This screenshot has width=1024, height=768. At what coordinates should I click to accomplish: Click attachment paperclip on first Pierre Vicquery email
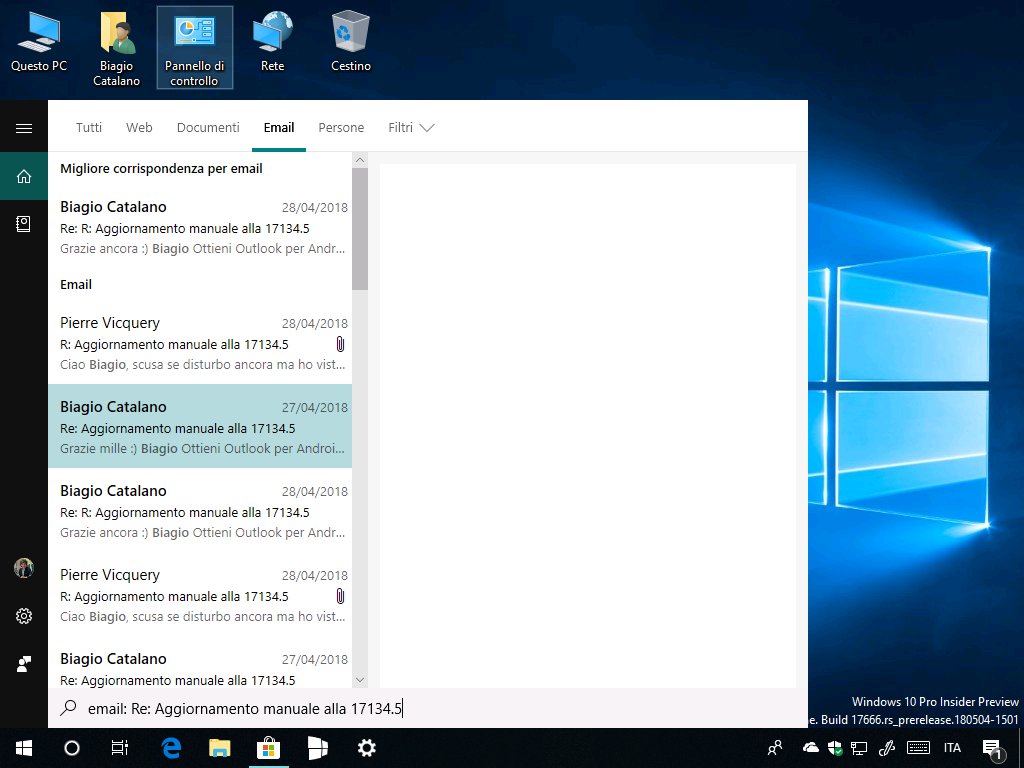[340, 344]
